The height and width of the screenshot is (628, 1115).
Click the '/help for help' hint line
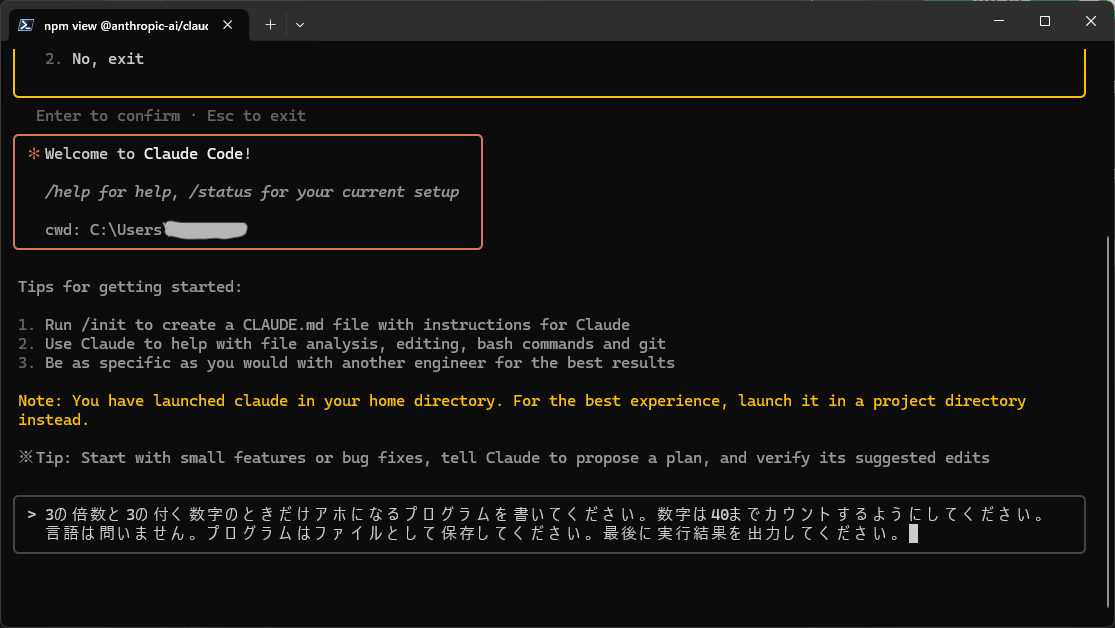[x=252, y=192]
